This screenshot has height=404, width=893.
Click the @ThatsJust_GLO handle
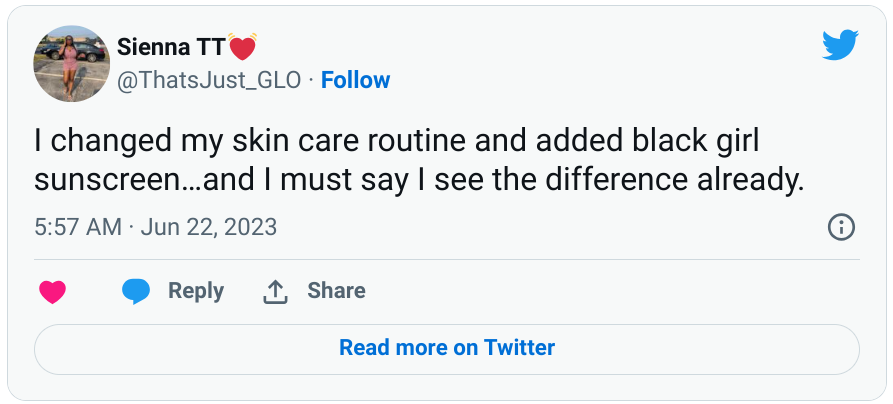click(x=209, y=80)
